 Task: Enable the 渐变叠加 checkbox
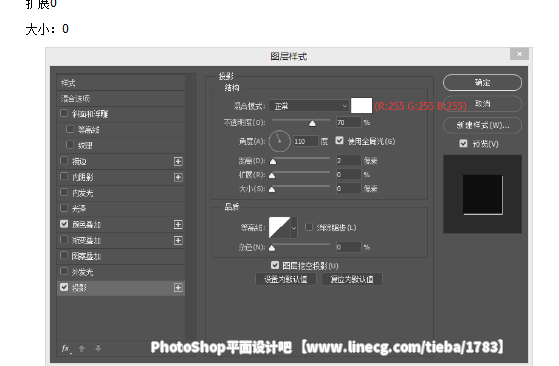click(x=64, y=239)
